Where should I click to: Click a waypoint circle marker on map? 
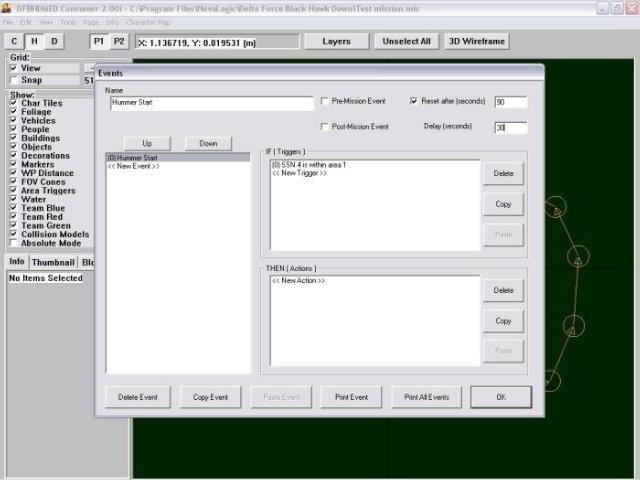[x=573, y=326]
